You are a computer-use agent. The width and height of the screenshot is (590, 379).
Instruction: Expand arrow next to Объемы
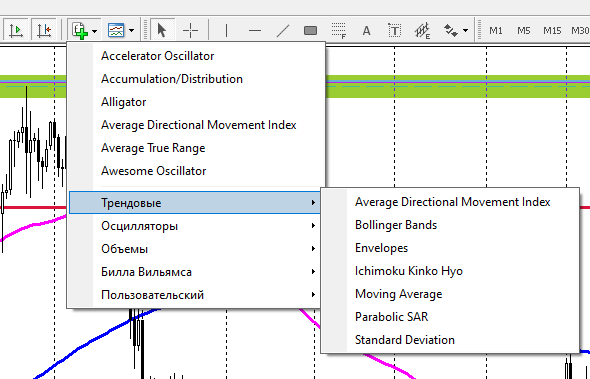tap(313, 249)
